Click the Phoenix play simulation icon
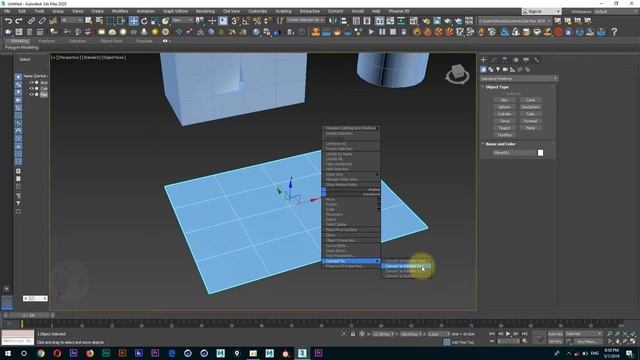Screen dimensions: 640x360 coord(371,32)
